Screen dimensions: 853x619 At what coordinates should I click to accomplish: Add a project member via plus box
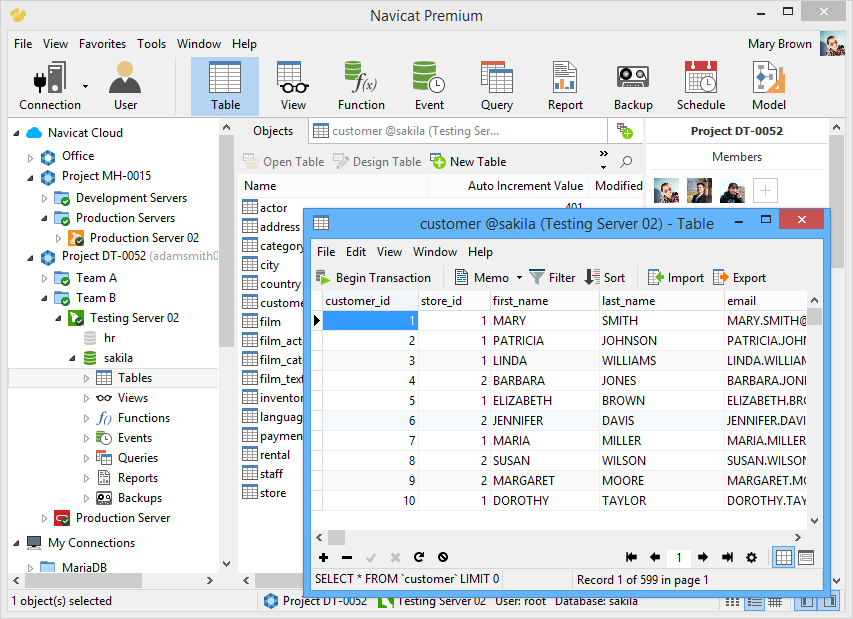(765, 190)
